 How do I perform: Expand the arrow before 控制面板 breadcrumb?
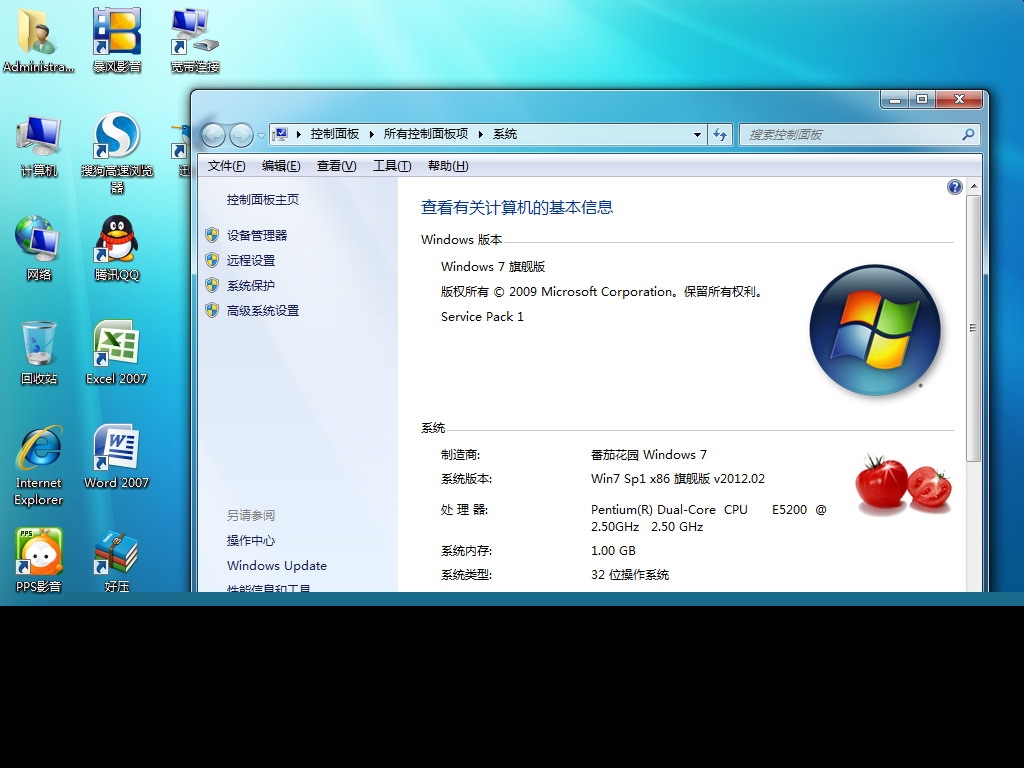pyautogui.click(x=298, y=135)
